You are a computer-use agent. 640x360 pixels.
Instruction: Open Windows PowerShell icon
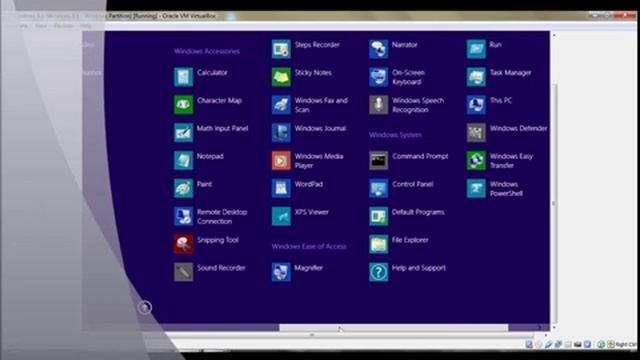(476, 189)
